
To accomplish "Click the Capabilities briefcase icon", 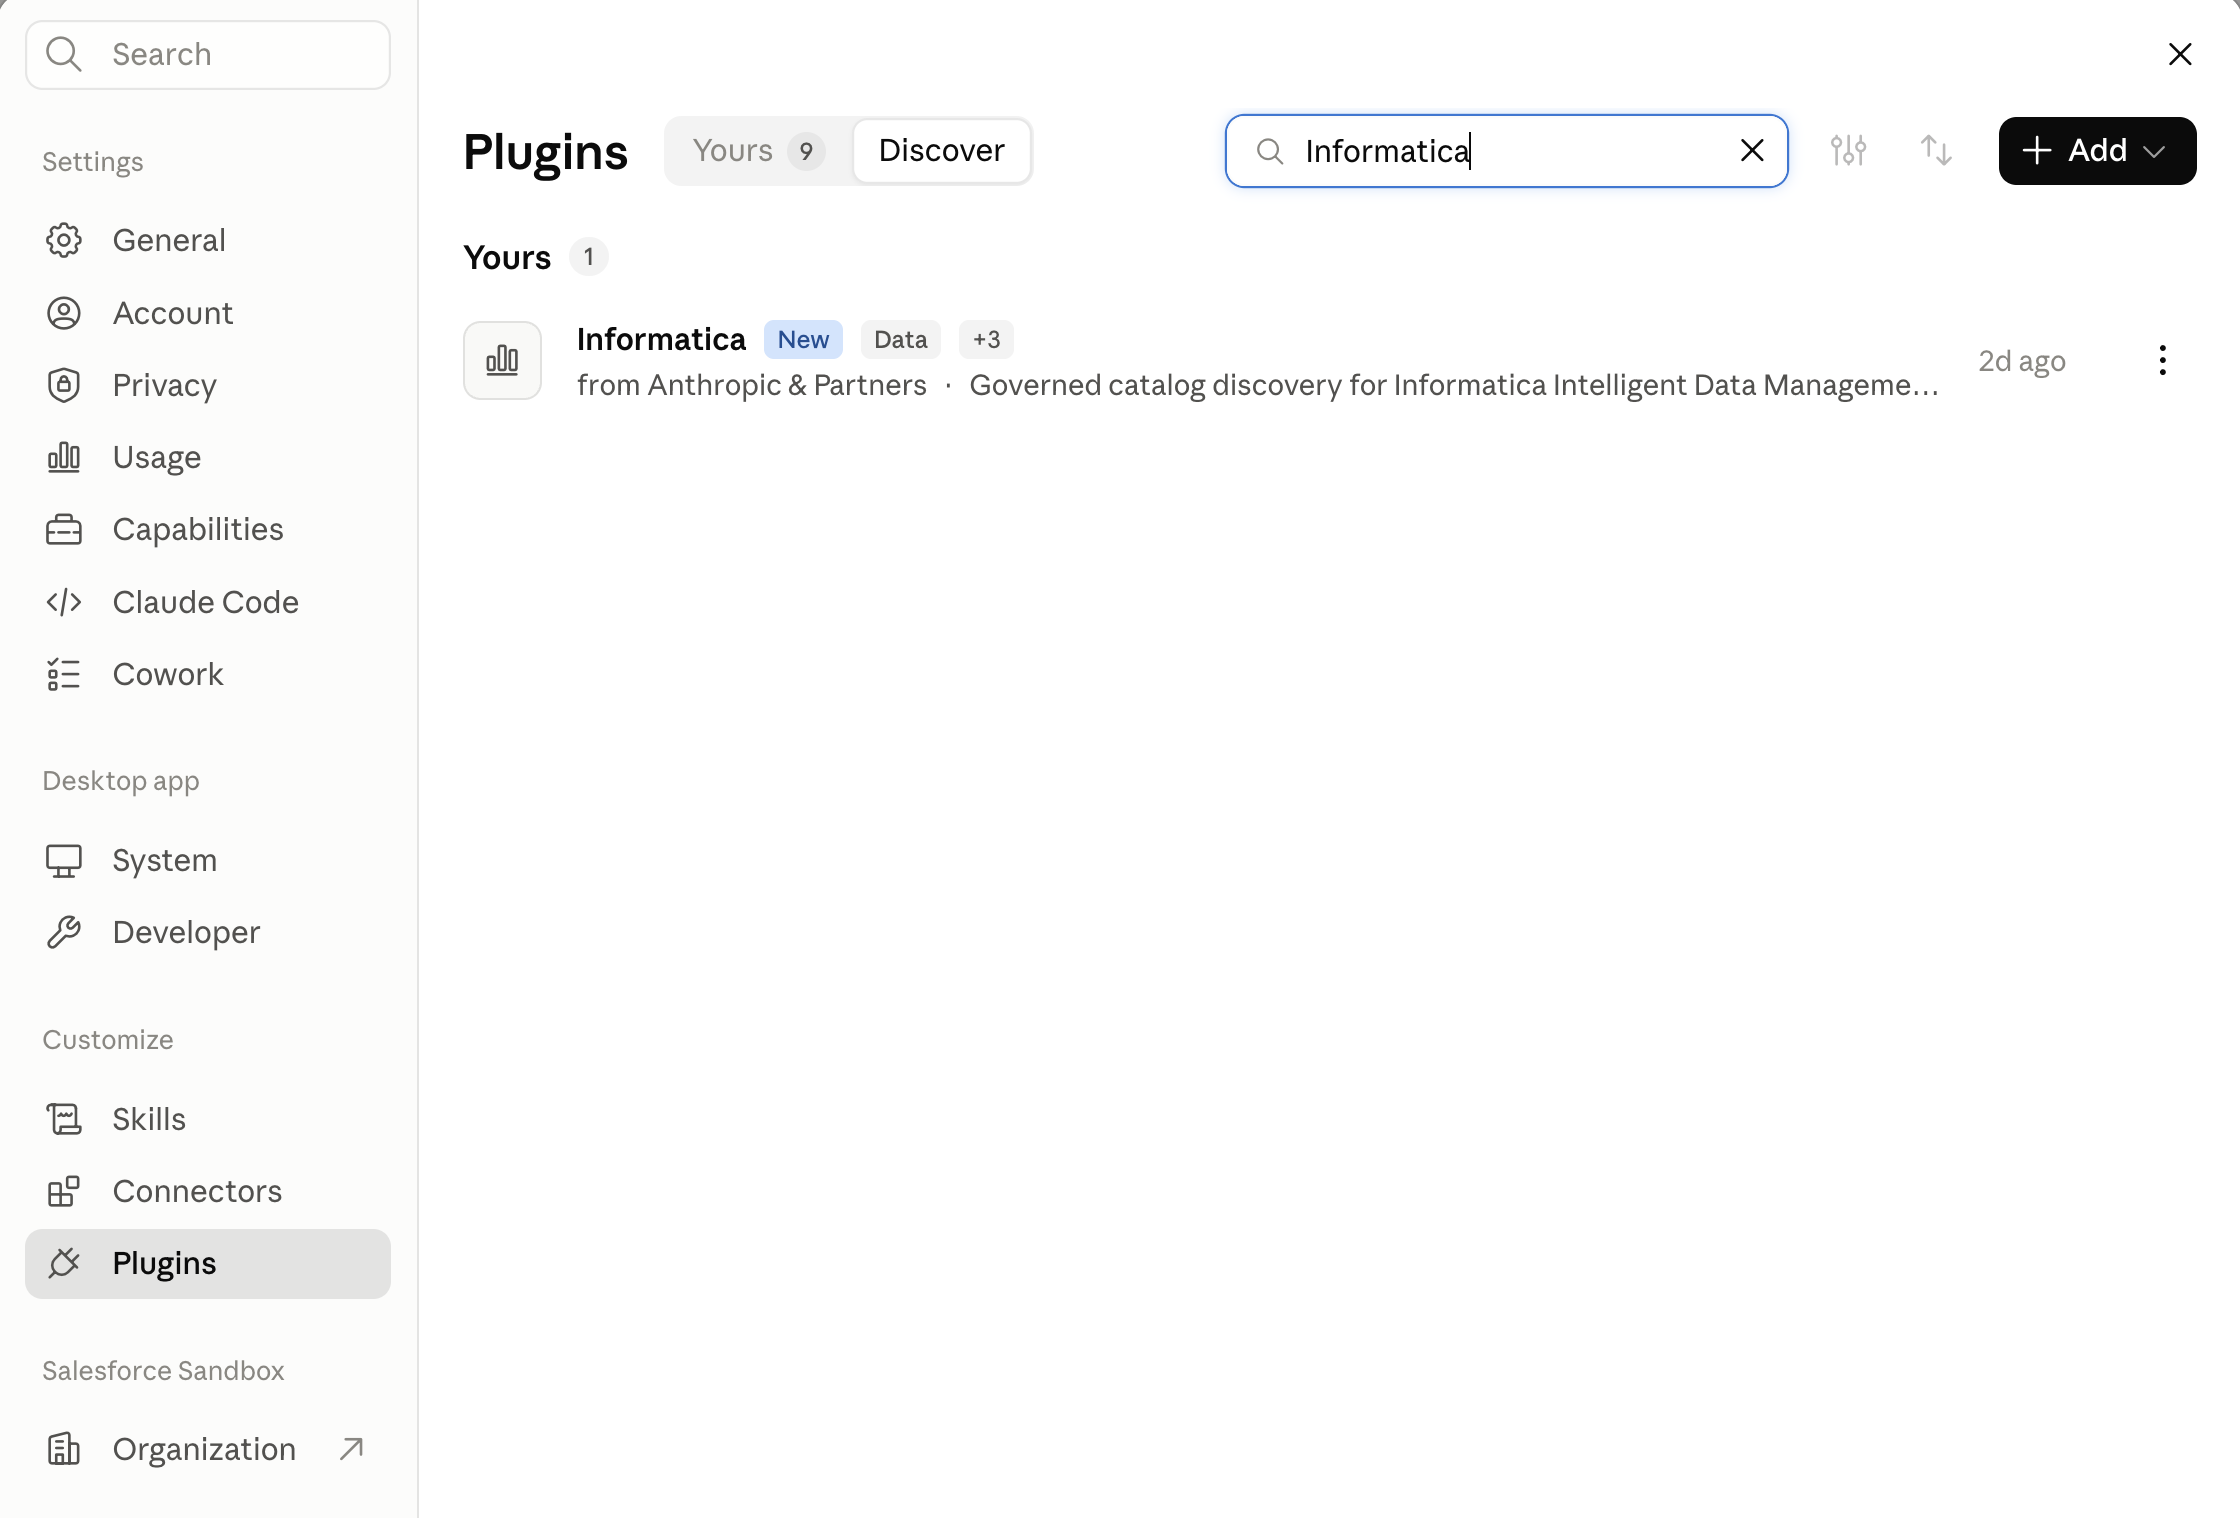I will [64, 529].
